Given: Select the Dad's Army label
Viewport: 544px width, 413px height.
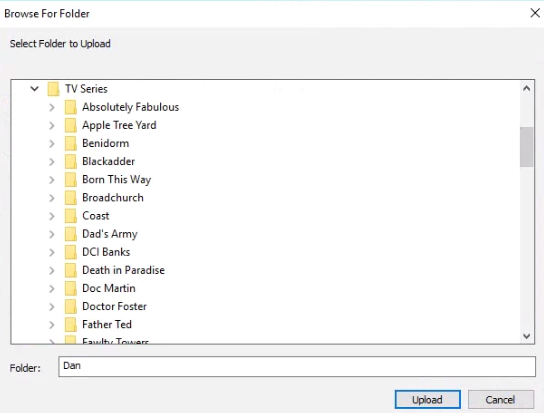Looking at the screenshot, I should (x=110, y=234).
